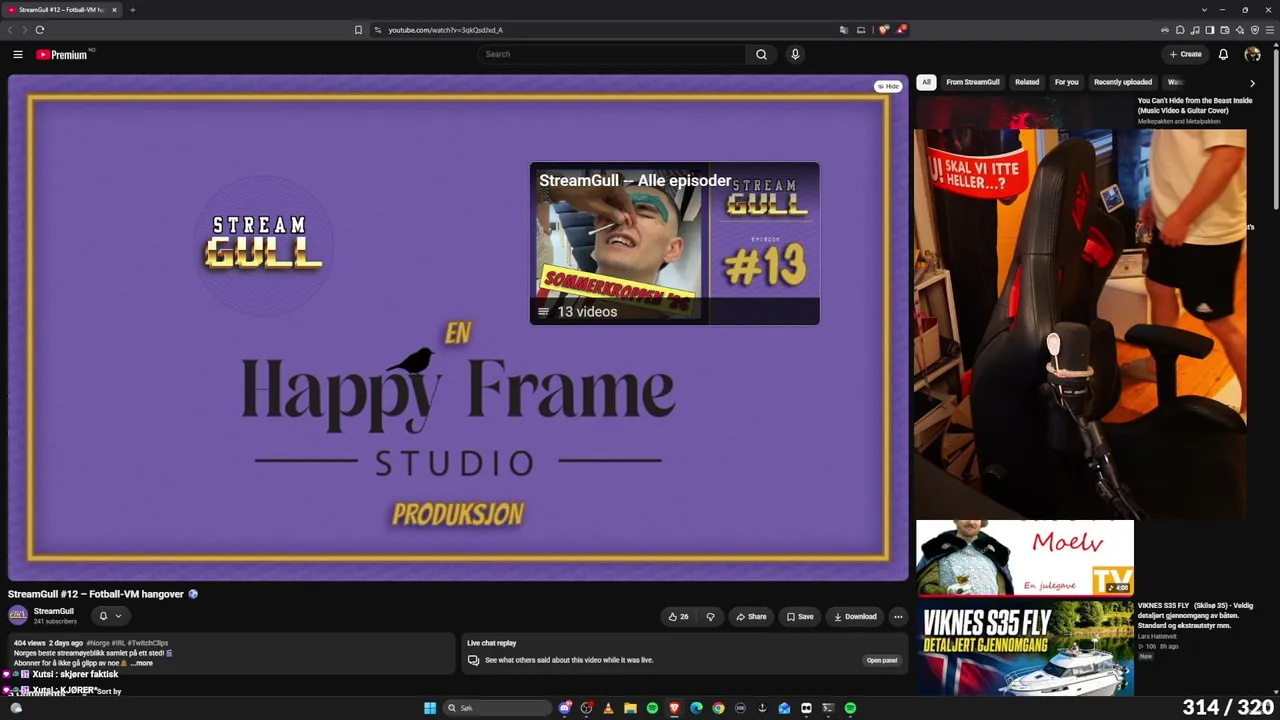Show more filter chips arrow
The image size is (1280, 720).
[1252, 83]
